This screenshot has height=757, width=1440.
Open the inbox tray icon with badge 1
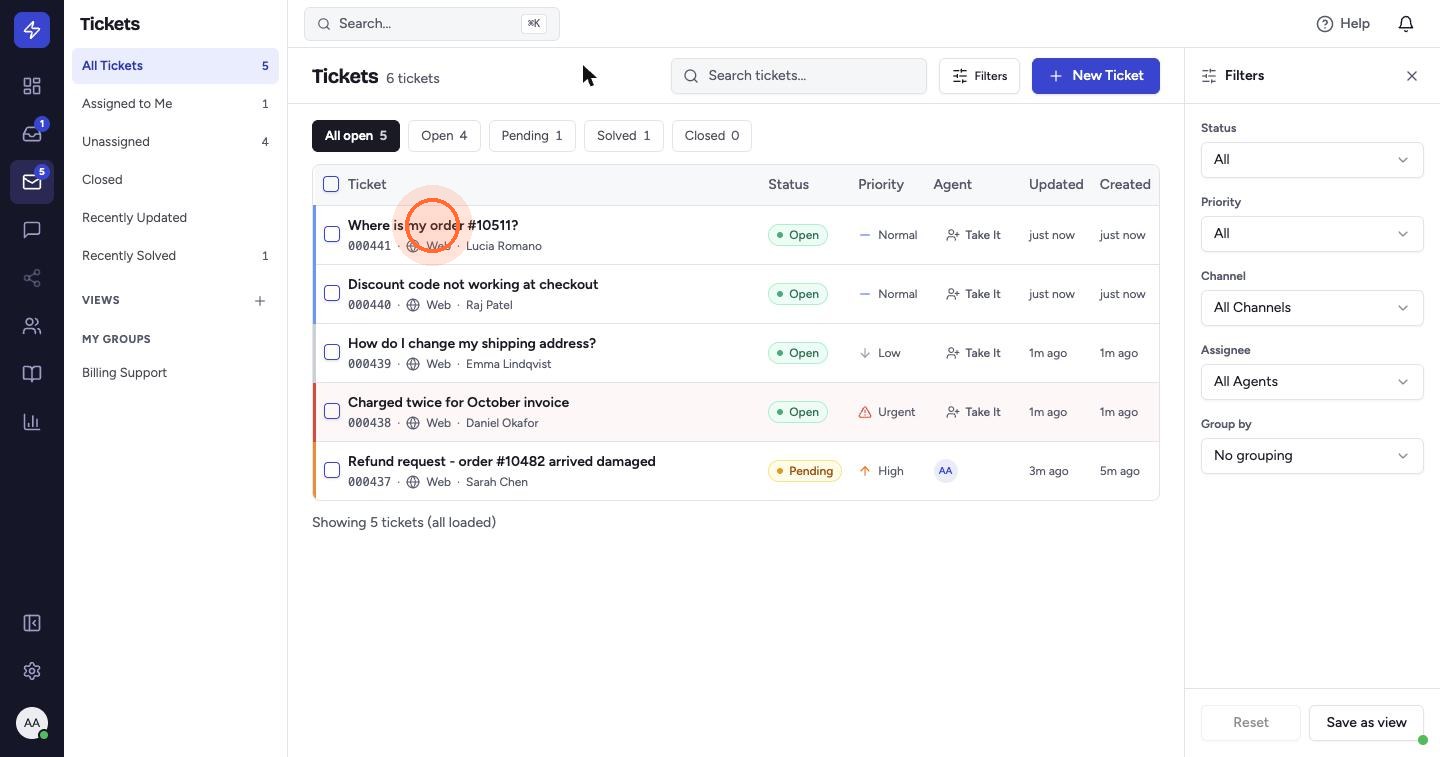point(32,134)
